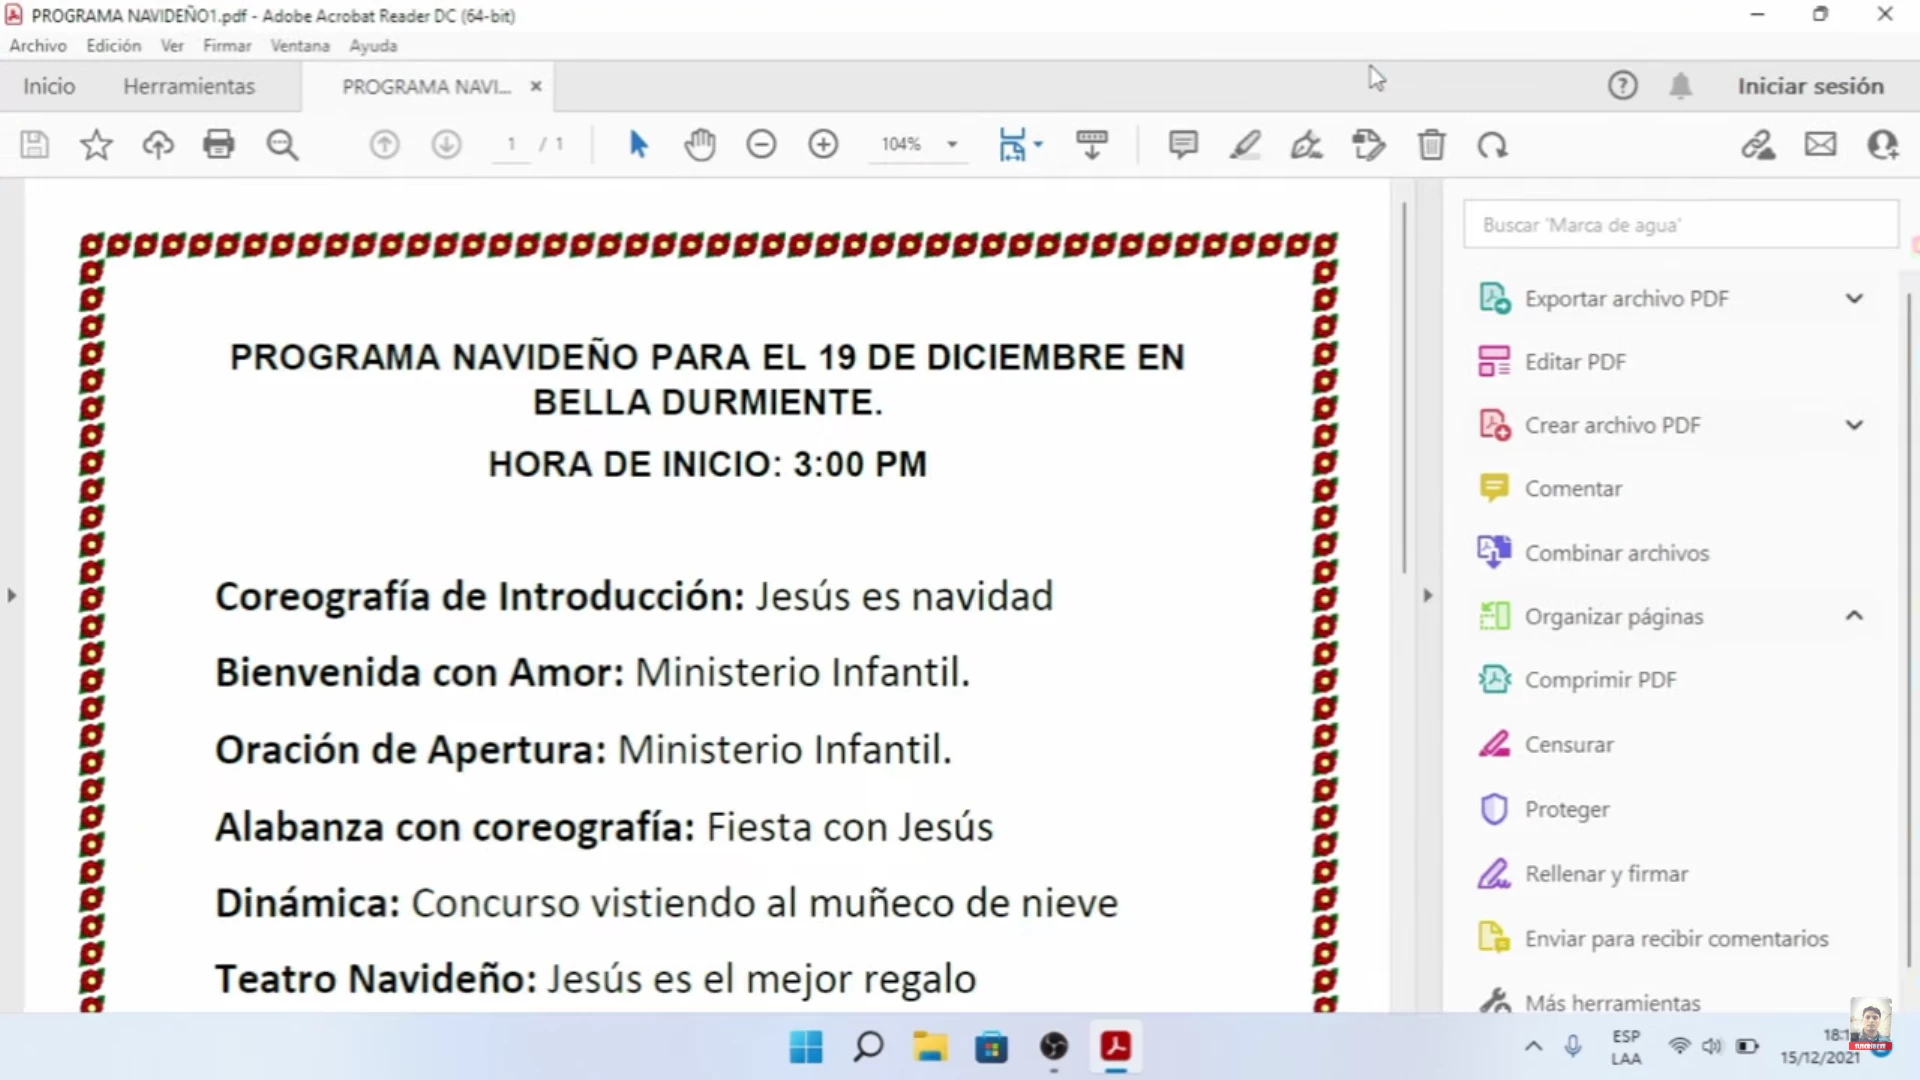The height and width of the screenshot is (1080, 1920).
Task: Send file by email envelope icon
Action: (x=1820, y=145)
